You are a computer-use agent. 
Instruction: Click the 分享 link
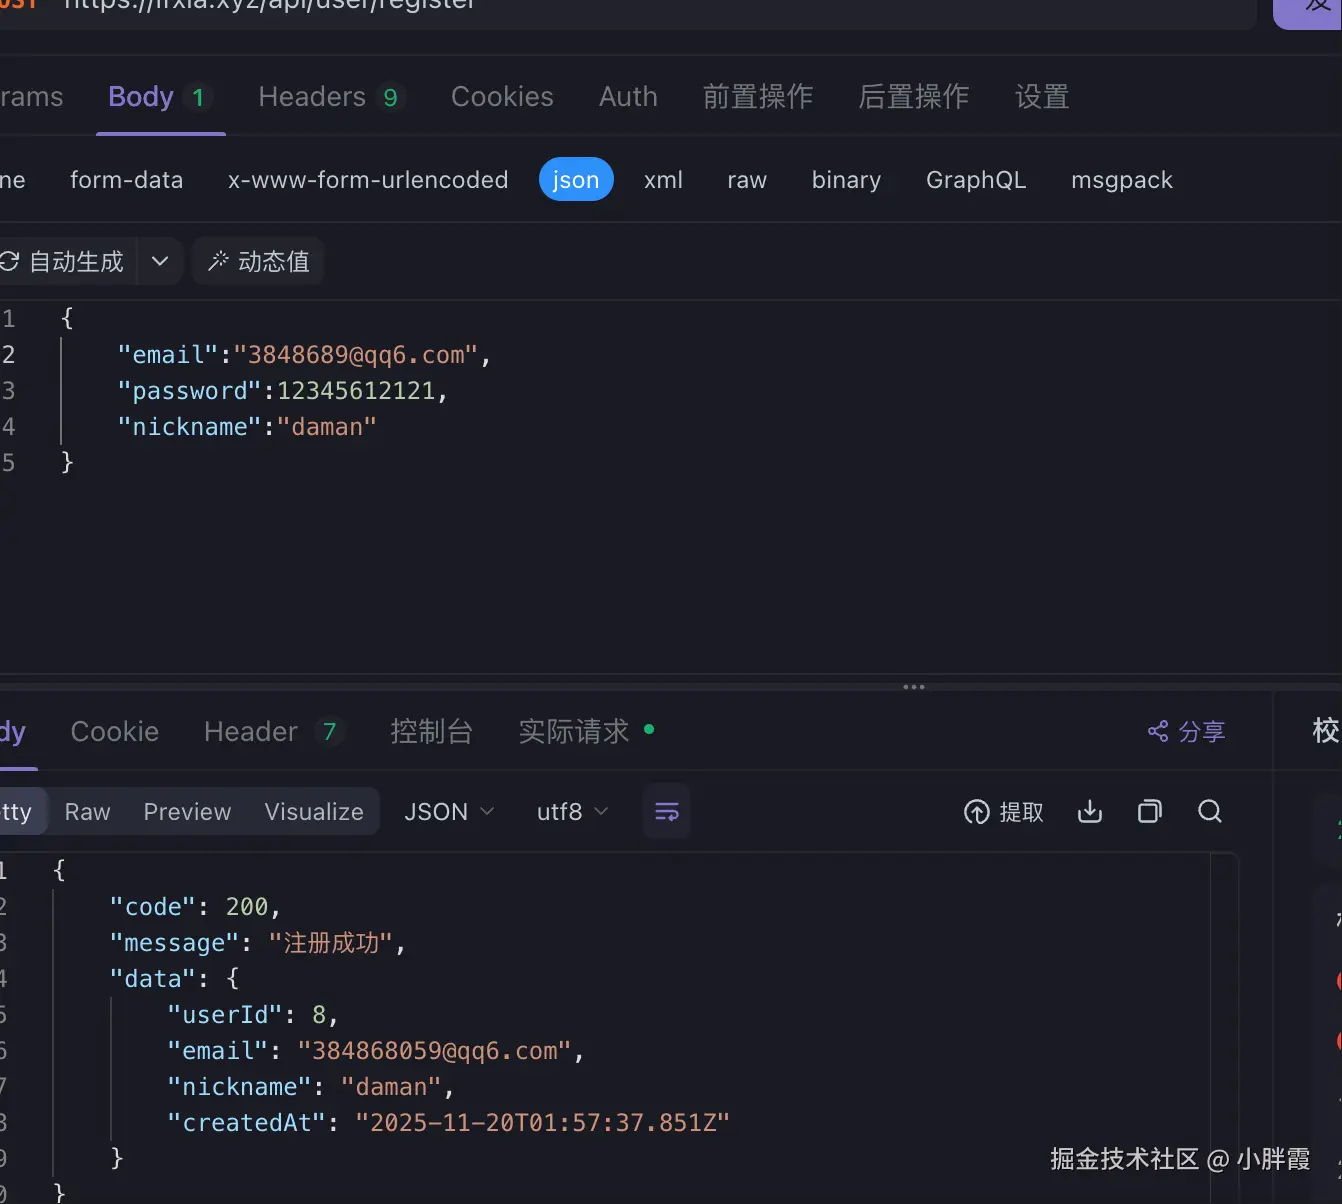point(1187,732)
